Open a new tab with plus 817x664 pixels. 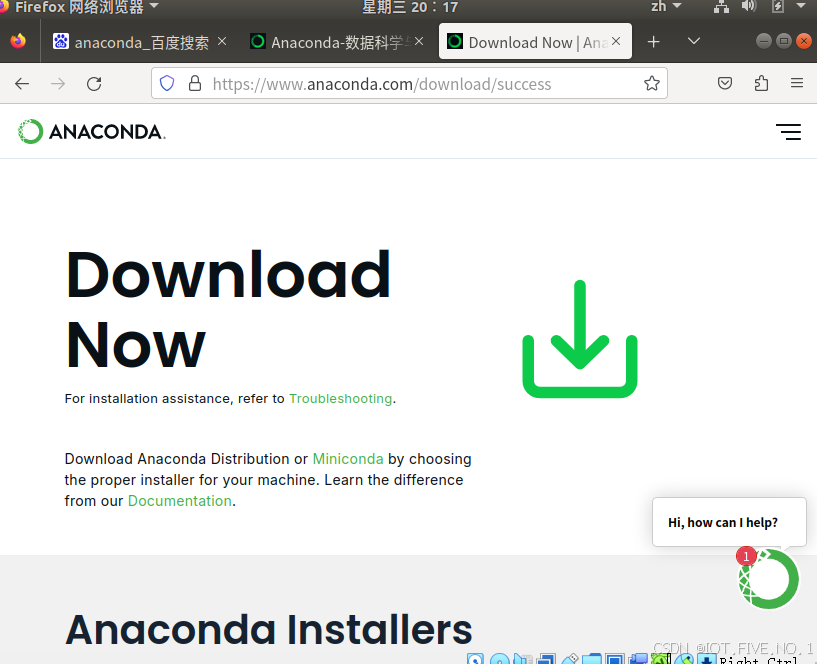click(653, 41)
